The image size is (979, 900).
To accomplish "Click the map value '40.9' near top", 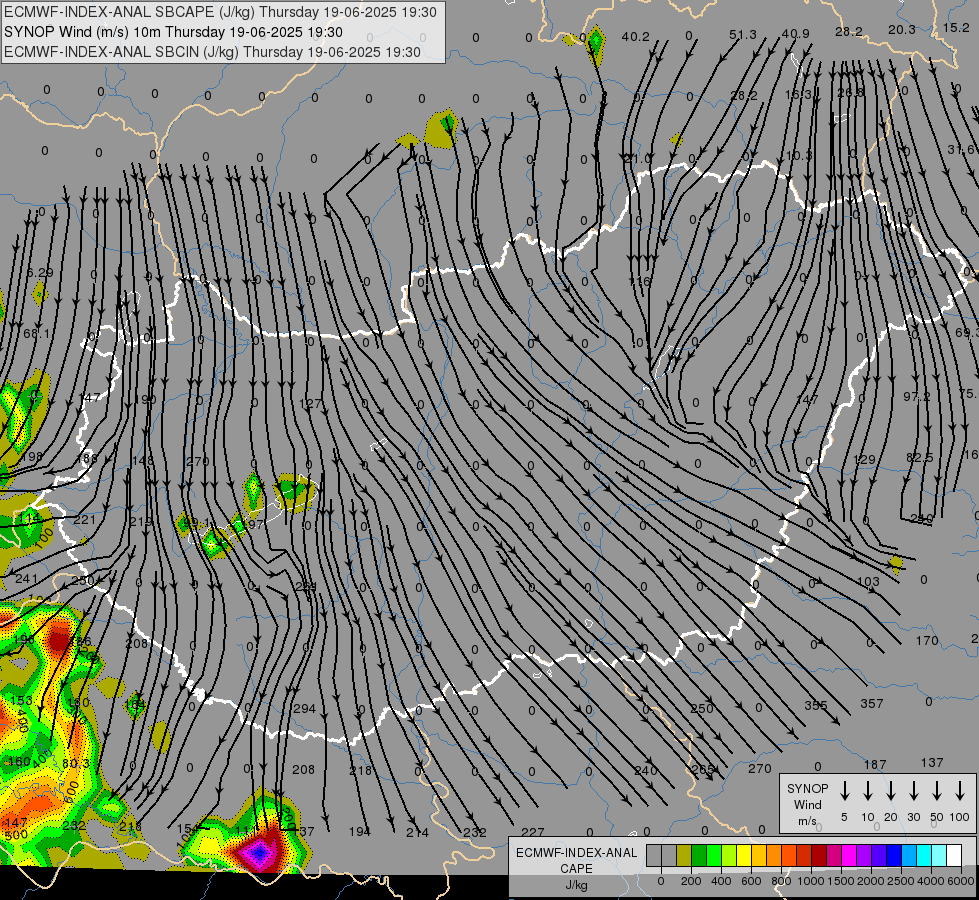I will [x=795, y=34].
